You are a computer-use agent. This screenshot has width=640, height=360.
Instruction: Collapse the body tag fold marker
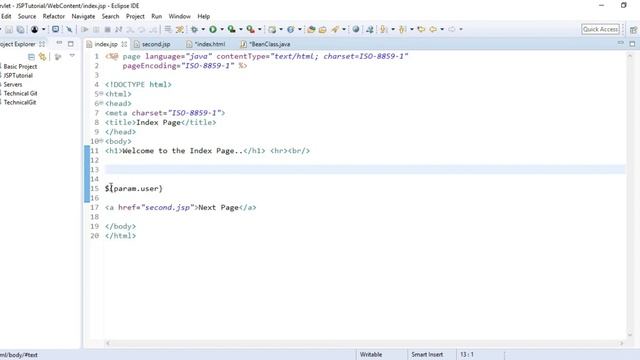point(101,141)
